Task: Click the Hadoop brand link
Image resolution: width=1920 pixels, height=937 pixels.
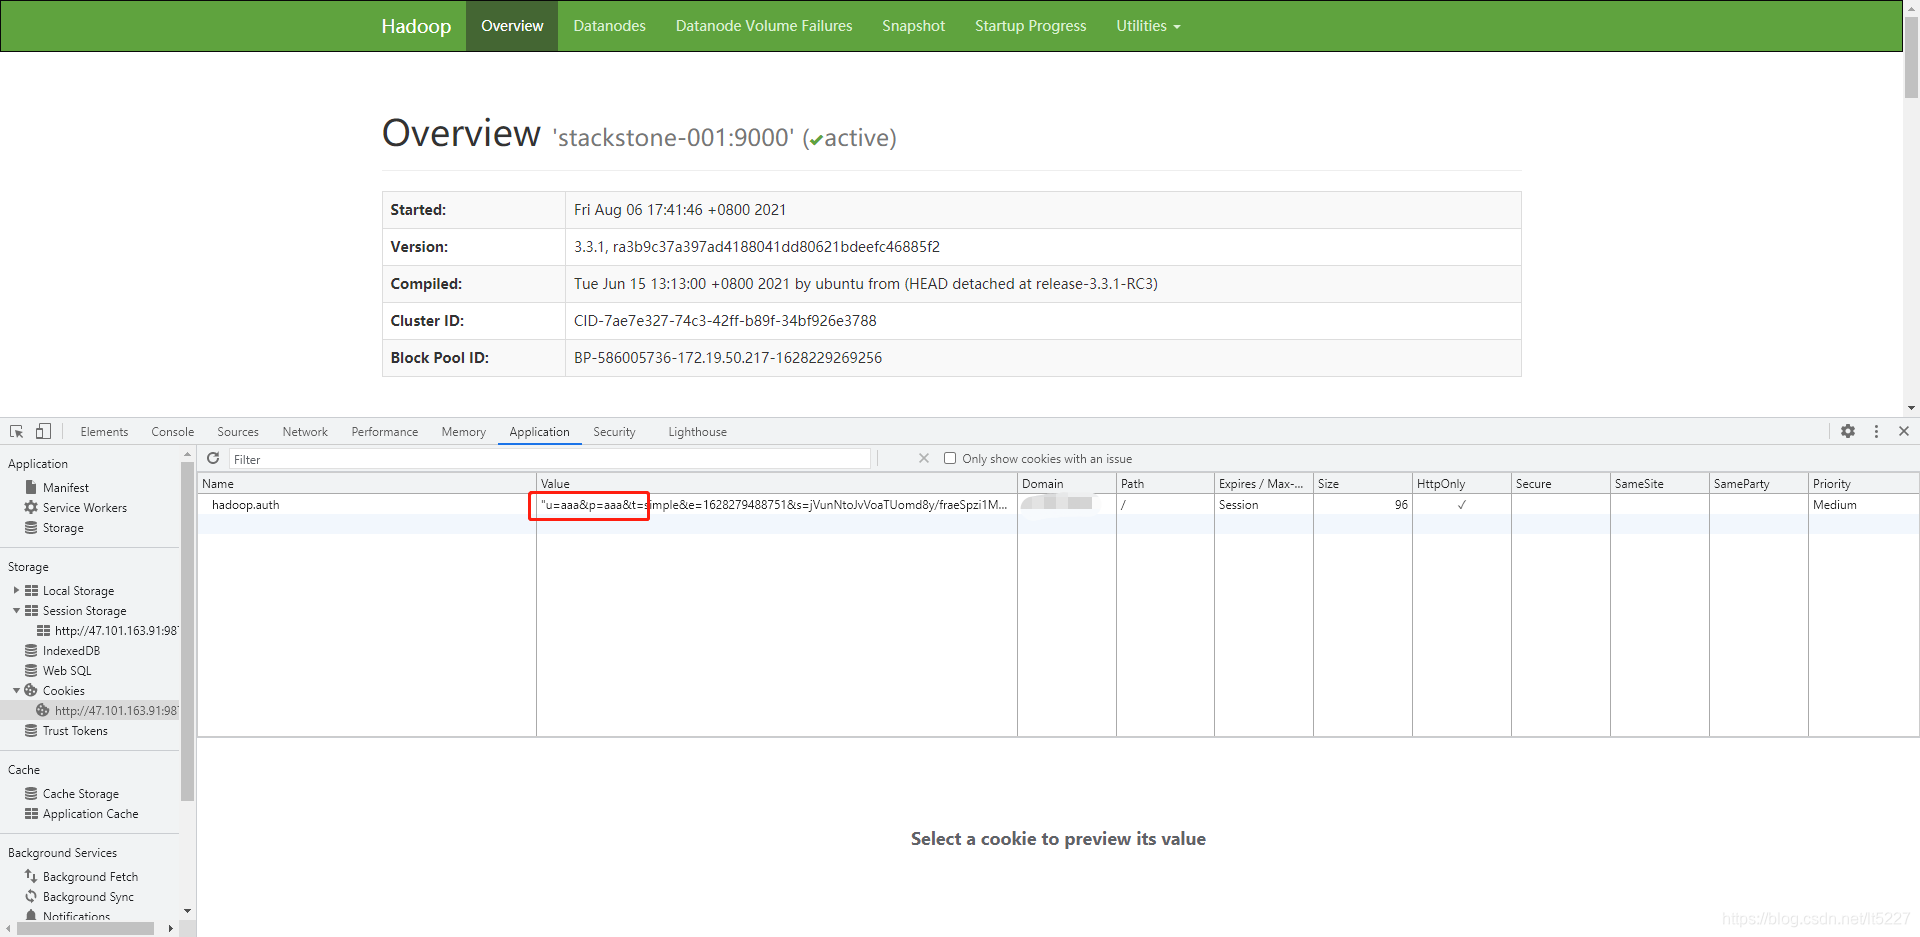Action: (416, 26)
